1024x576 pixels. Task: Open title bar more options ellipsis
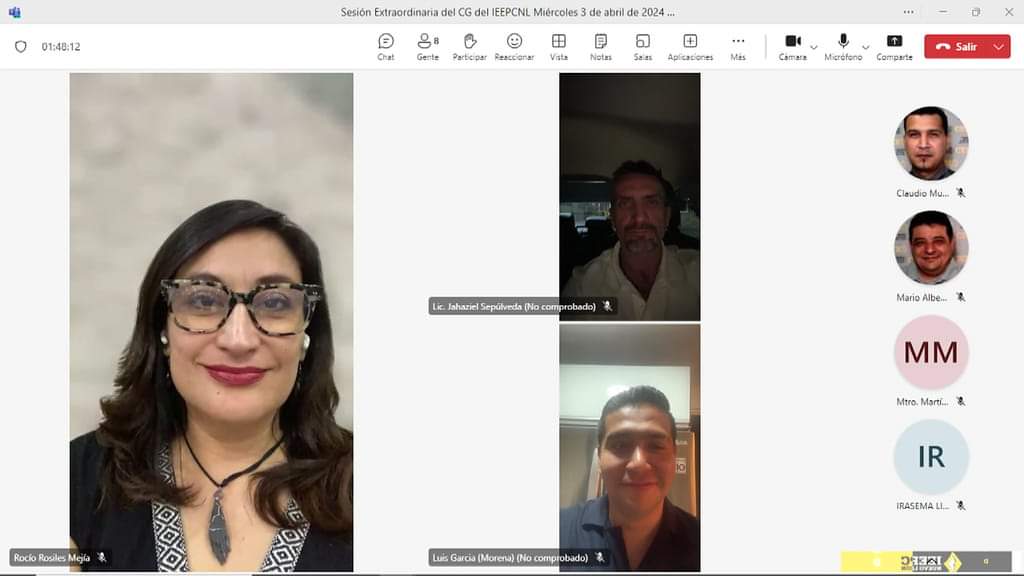click(908, 12)
